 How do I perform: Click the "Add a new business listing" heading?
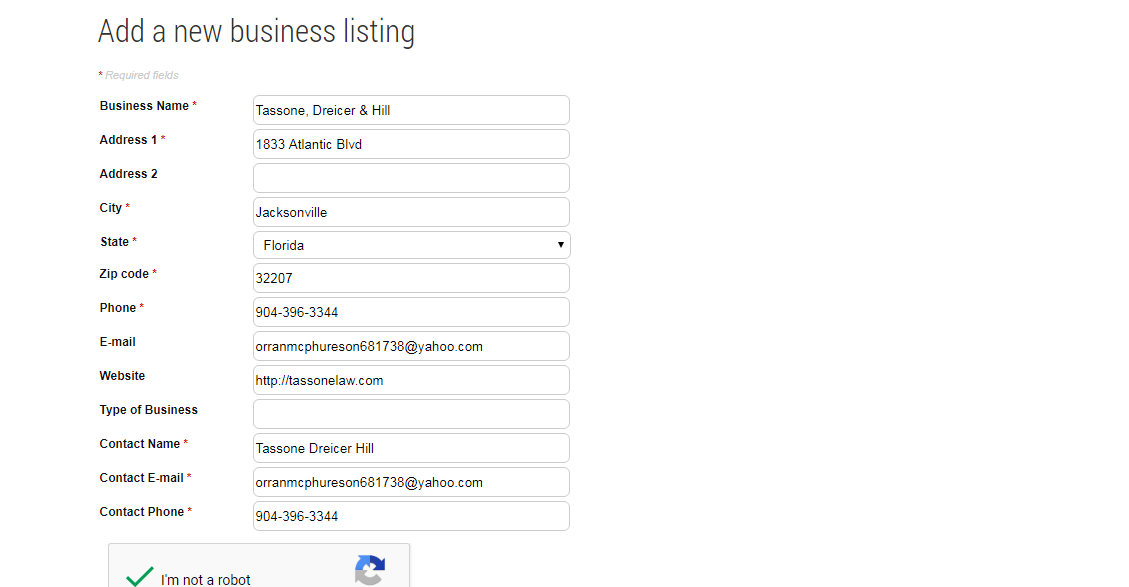pos(256,31)
